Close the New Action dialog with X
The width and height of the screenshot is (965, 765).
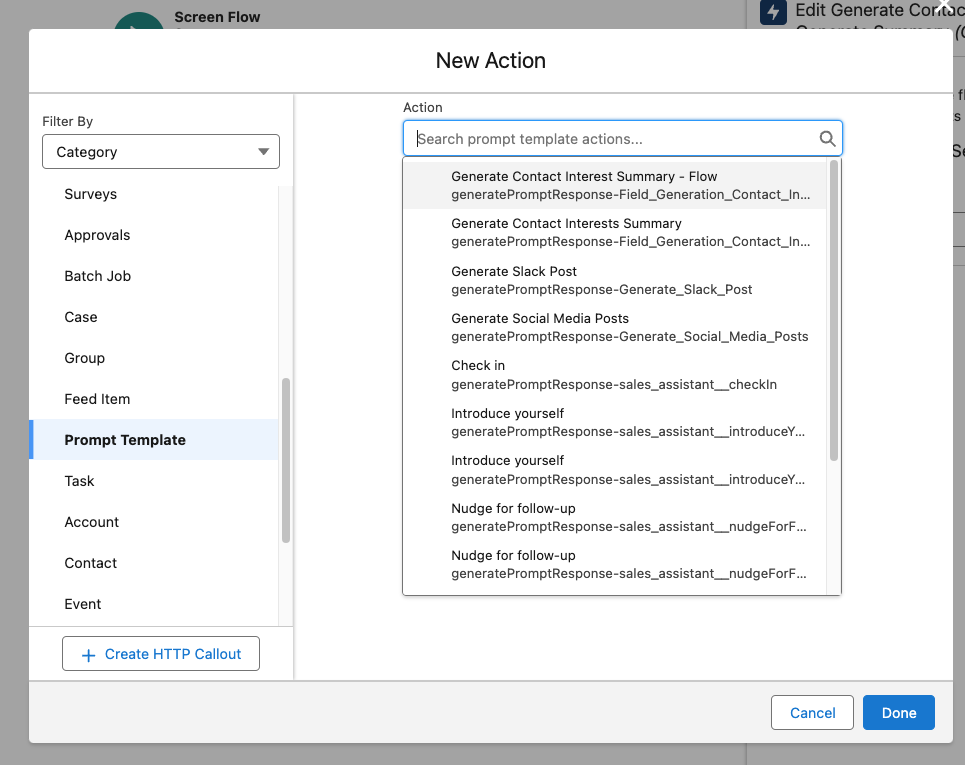945,5
